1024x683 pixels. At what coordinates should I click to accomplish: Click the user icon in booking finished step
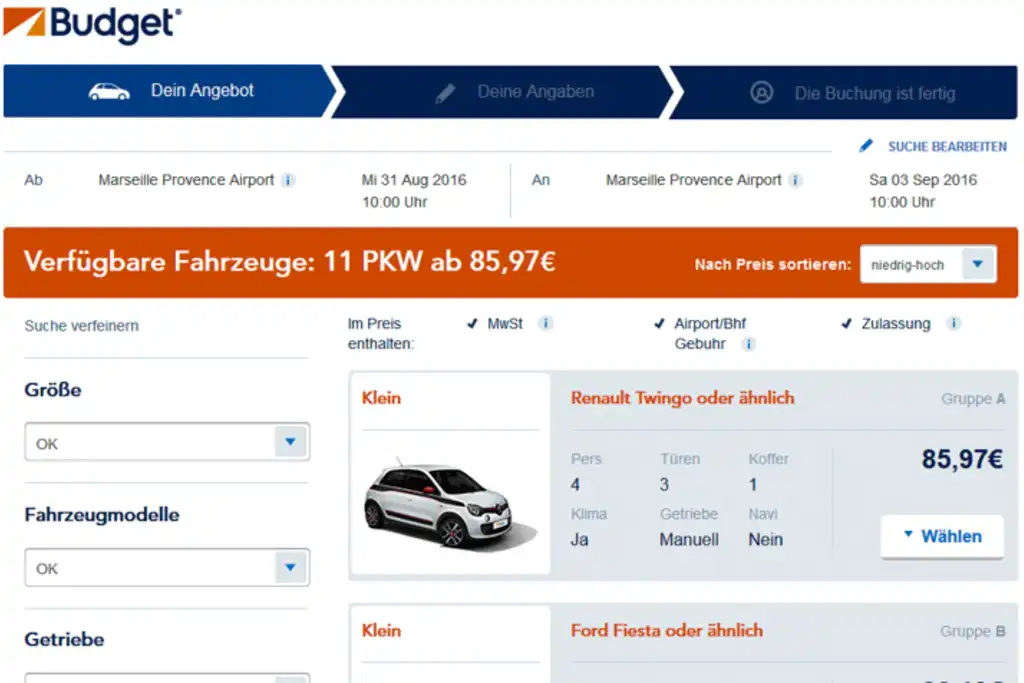tap(761, 93)
